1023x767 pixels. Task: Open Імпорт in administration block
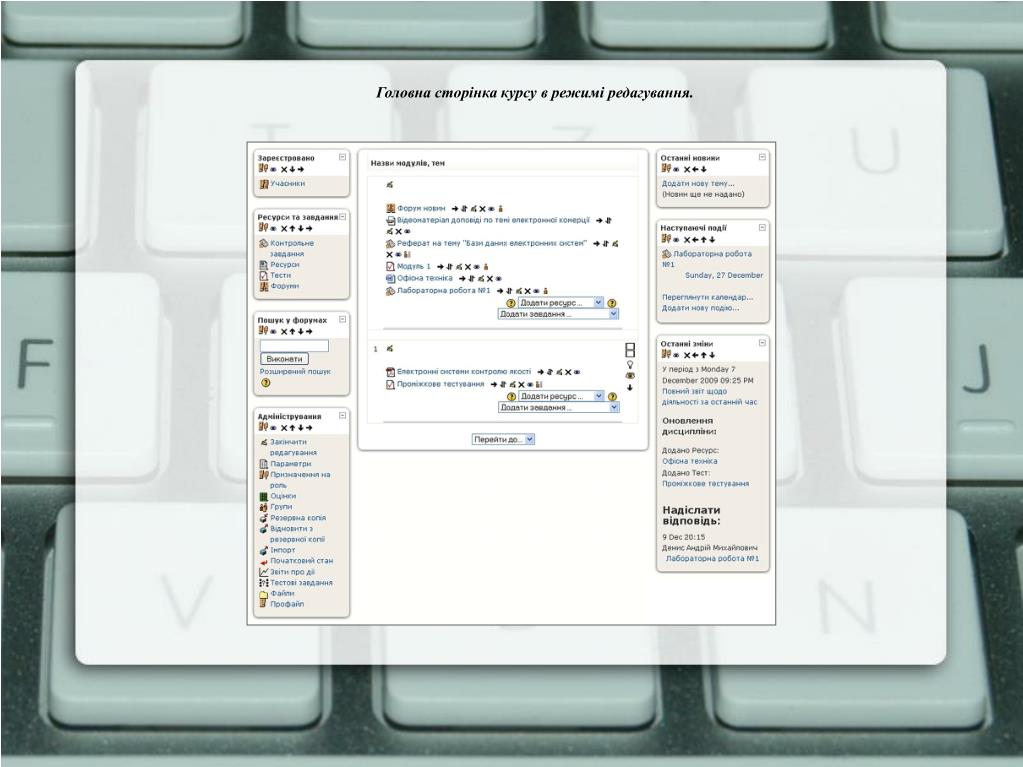point(282,550)
